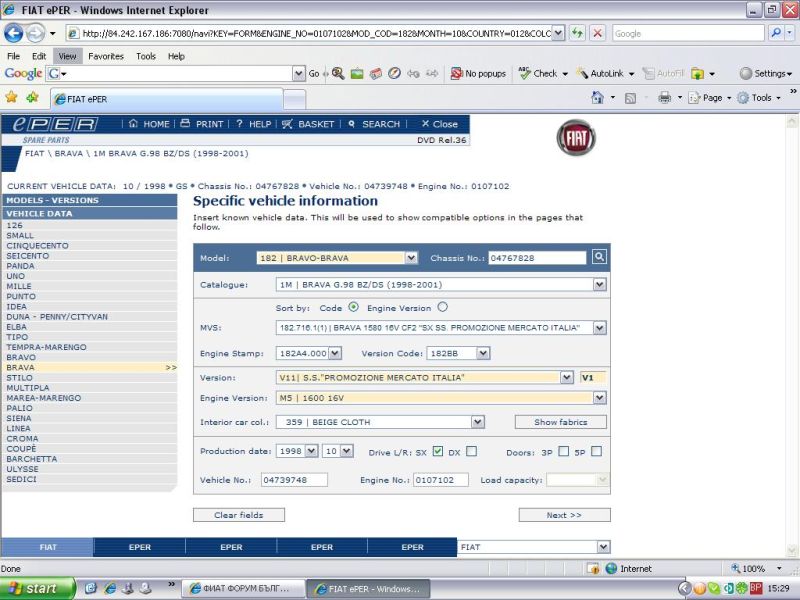This screenshot has width=800, height=600.
Task: Select the Engine Version sort radio button
Action: pos(442,307)
